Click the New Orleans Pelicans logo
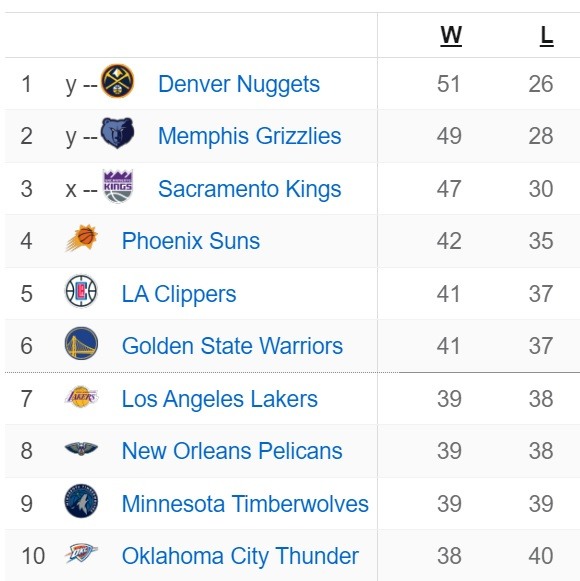 (x=82, y=449)
